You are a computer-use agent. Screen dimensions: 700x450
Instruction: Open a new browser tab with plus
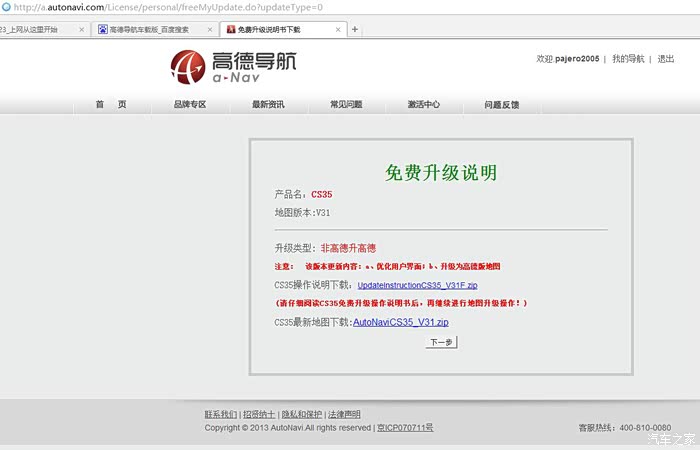pyautogui.click(x=355, y=29)
